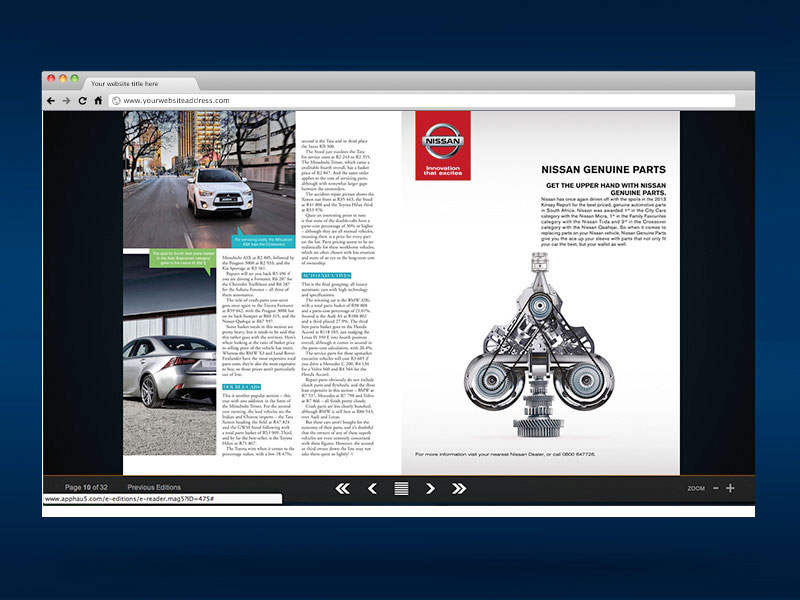Open the table of contents list icon
Viewport: 800px width, 600px height.
click(401, 488)
